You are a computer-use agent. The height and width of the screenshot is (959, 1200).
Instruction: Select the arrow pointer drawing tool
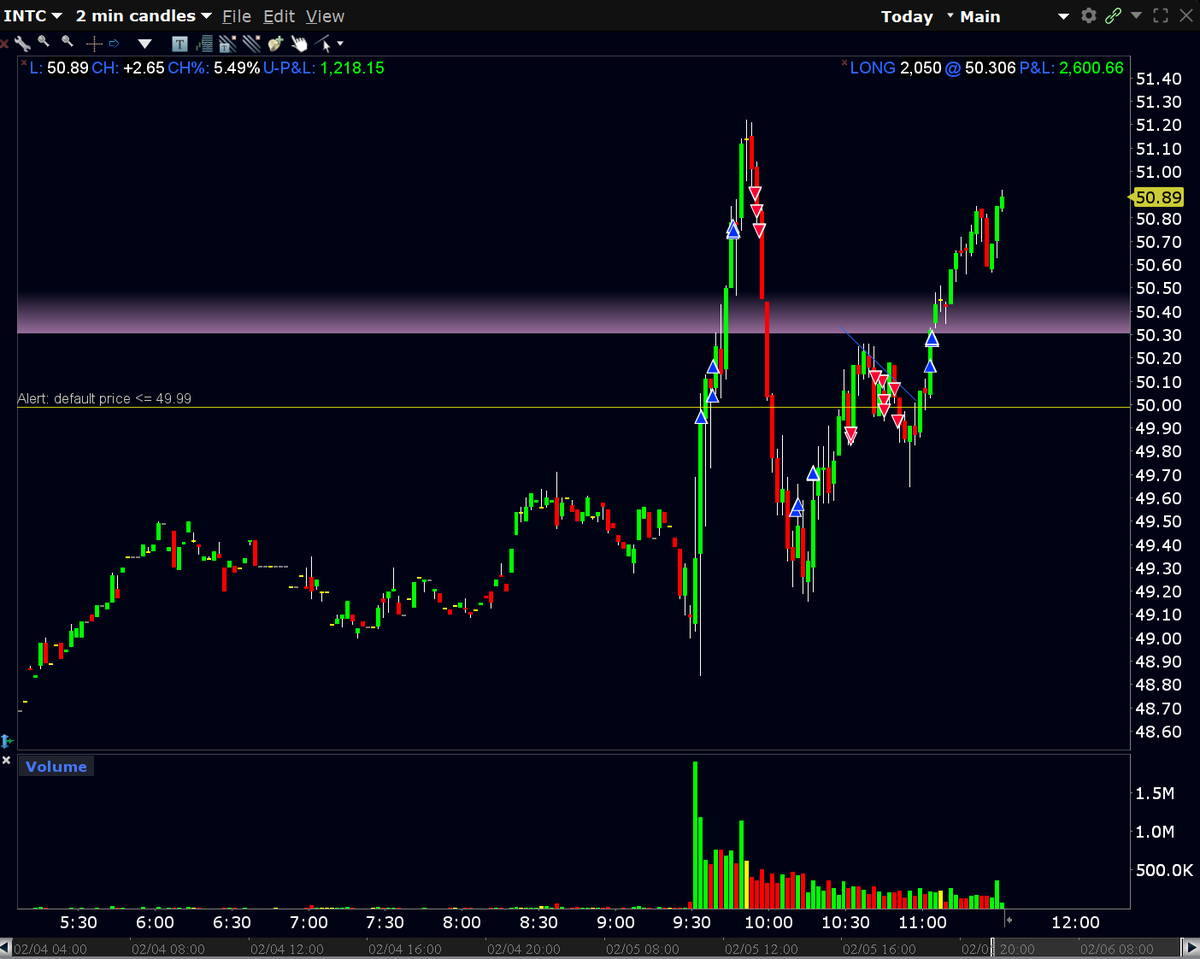point(323,44)
